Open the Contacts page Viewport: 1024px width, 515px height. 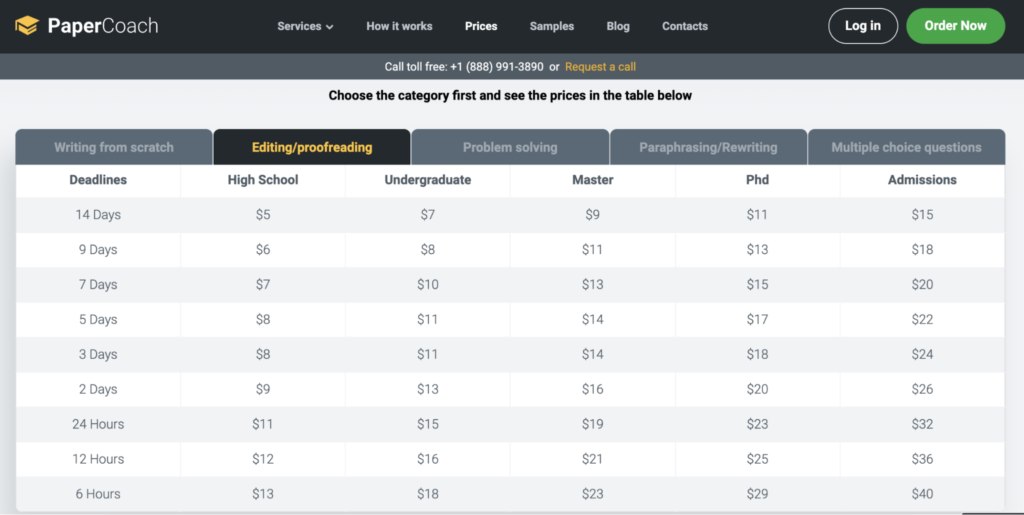[x=684, y=26]
